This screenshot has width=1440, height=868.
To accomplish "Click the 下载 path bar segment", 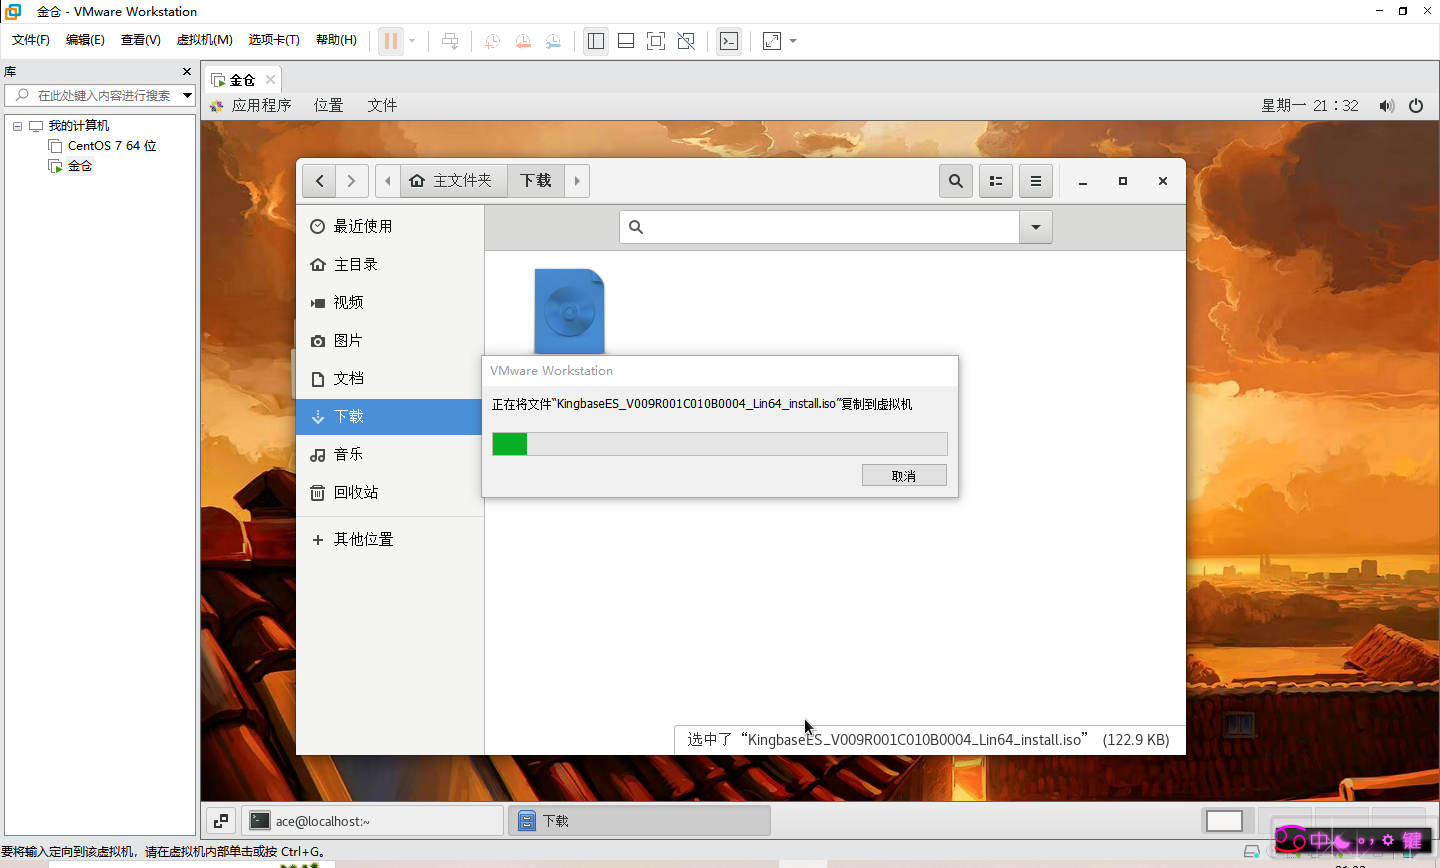I will (536, 181).
